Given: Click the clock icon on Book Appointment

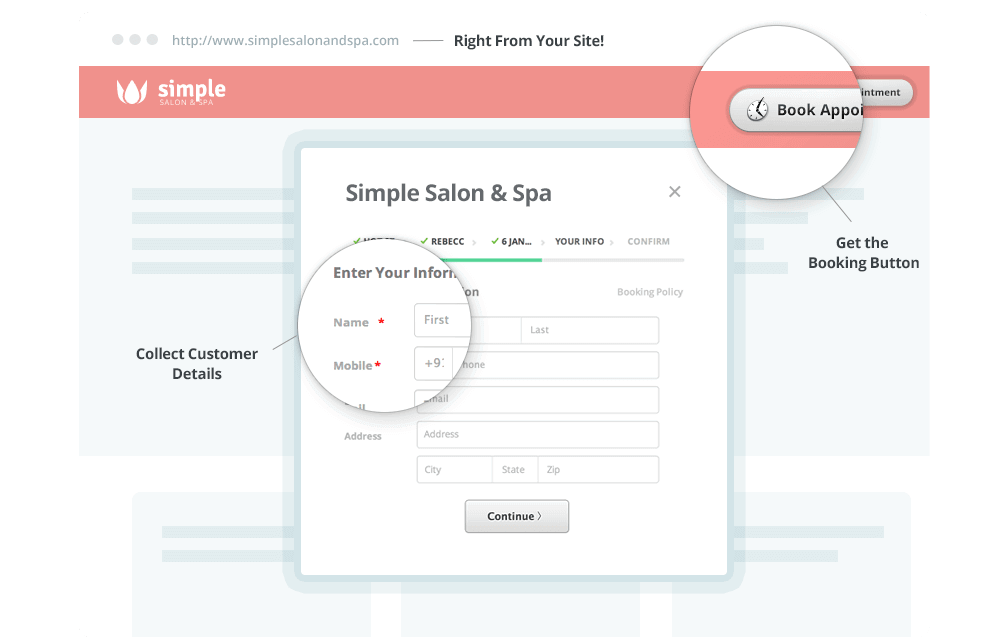Looking at the screenshot, I should point(757,110).
